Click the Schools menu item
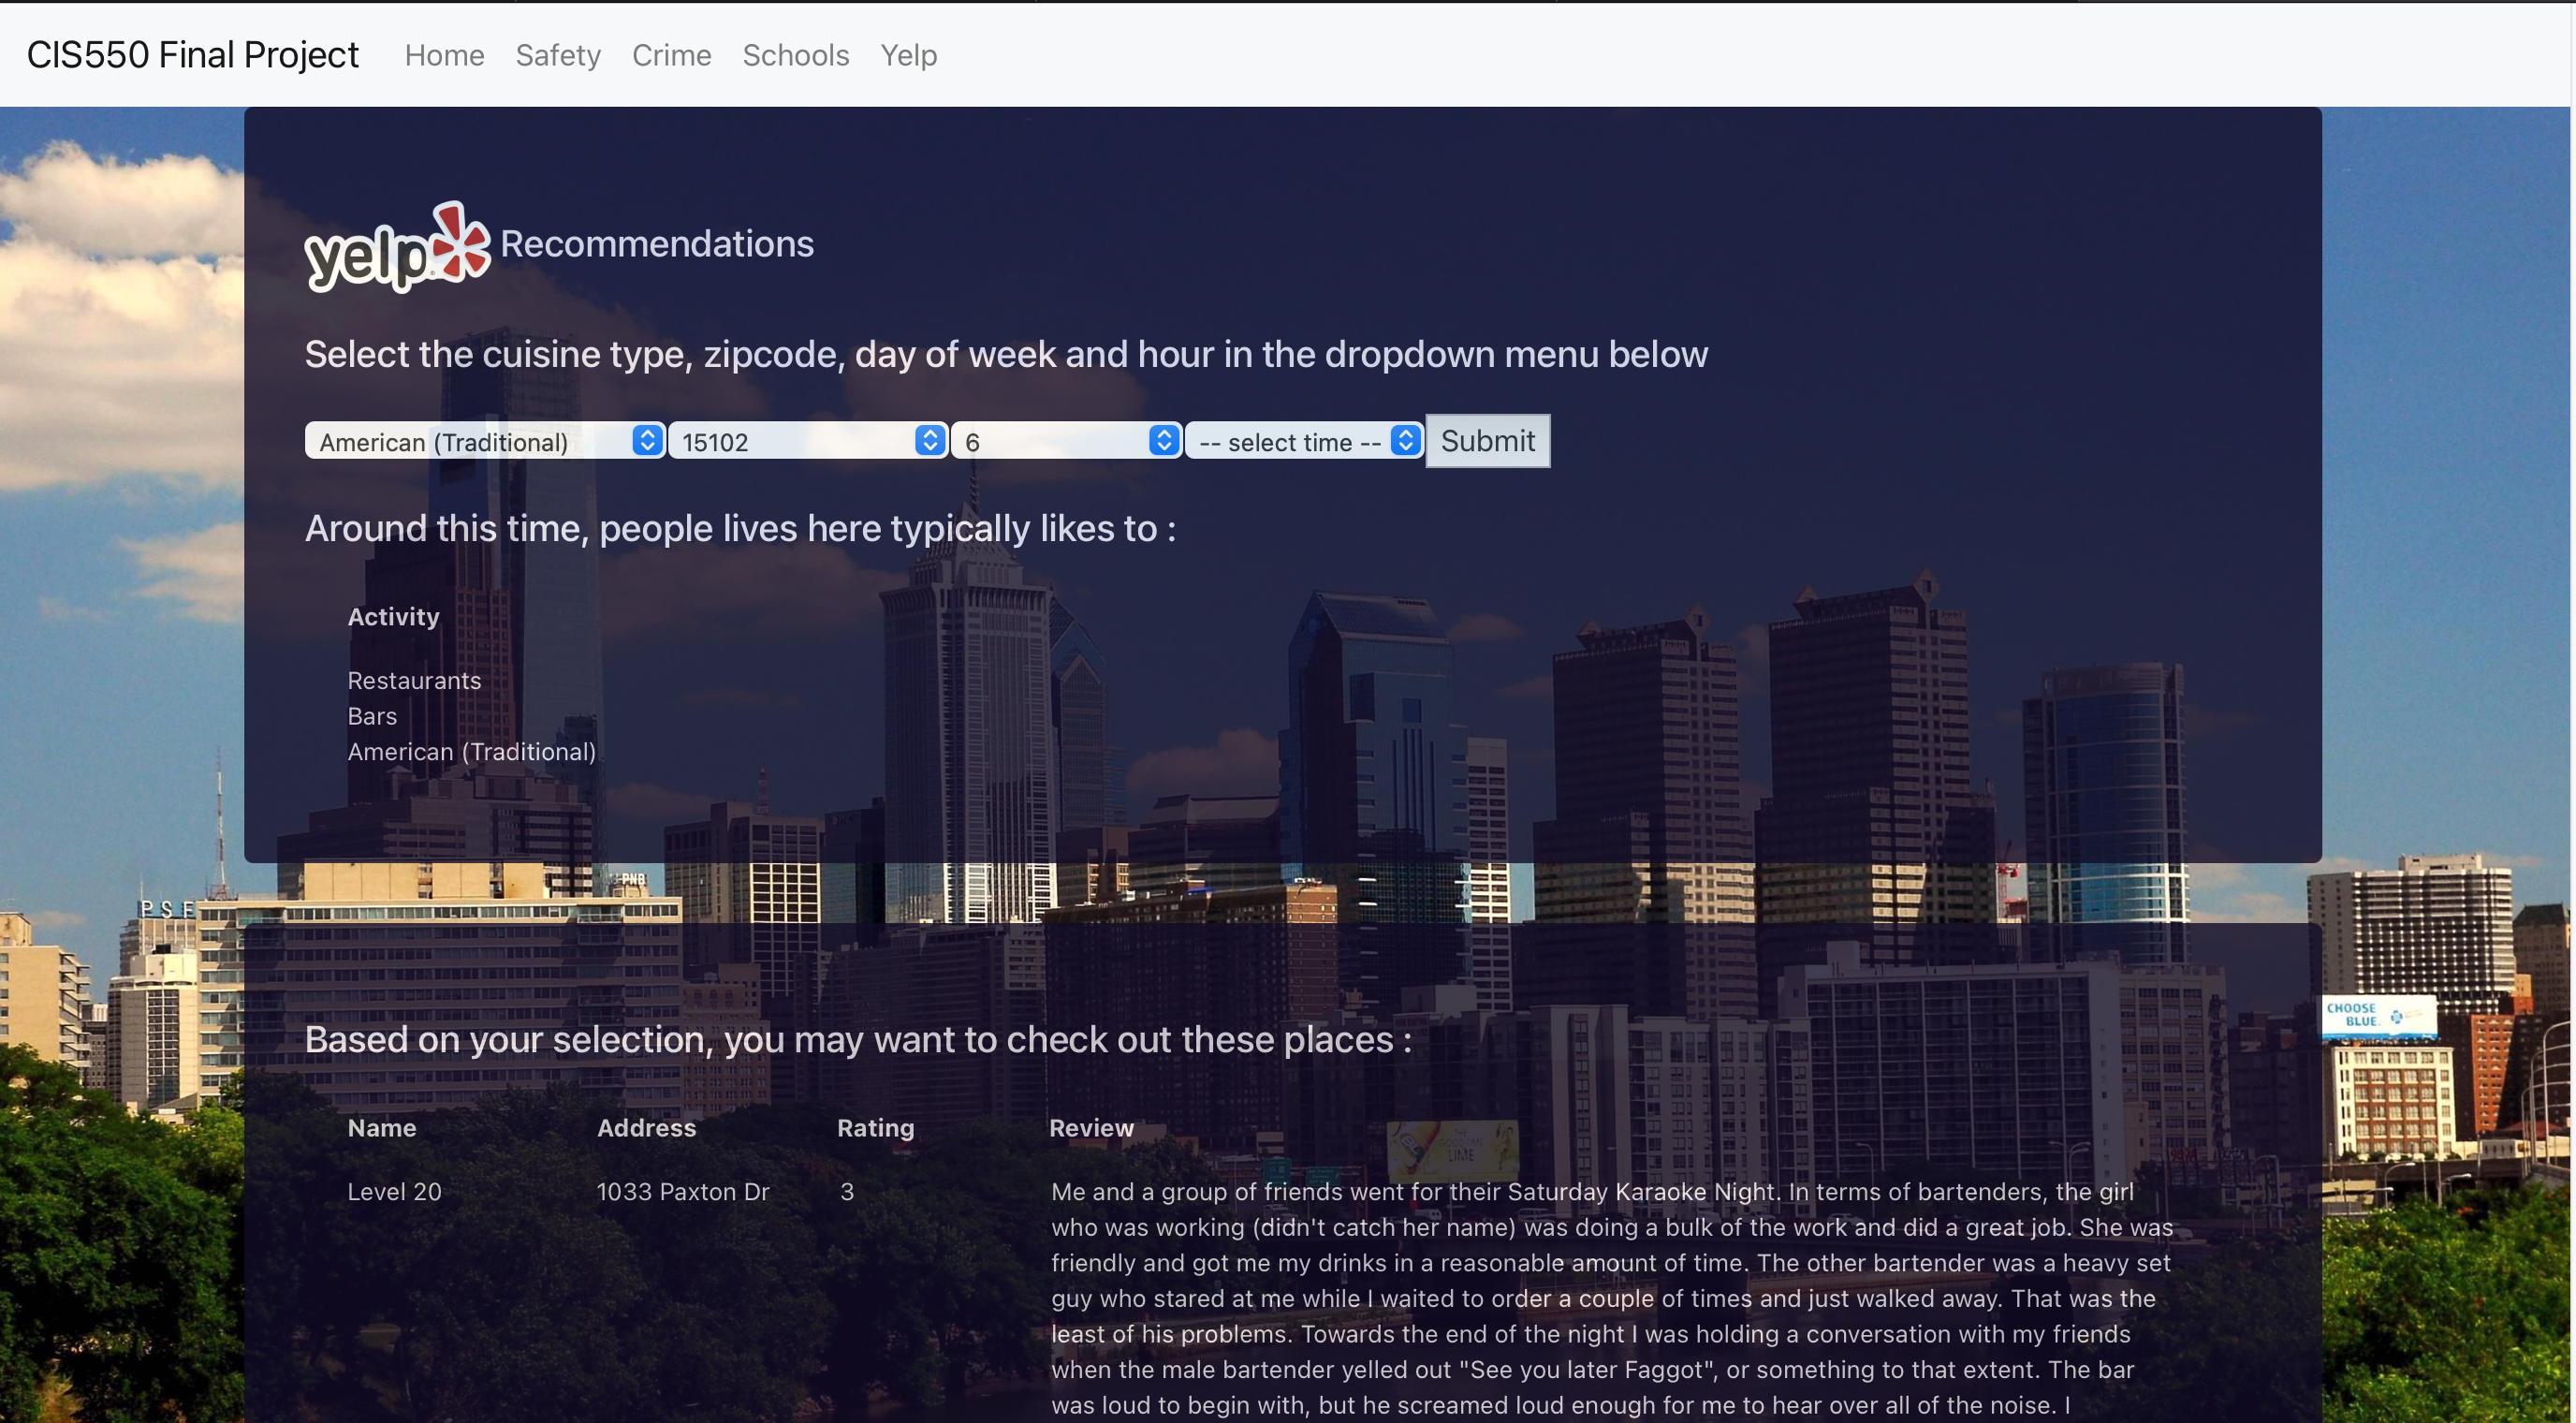2576x1423 pixels. tap(795, 54)
